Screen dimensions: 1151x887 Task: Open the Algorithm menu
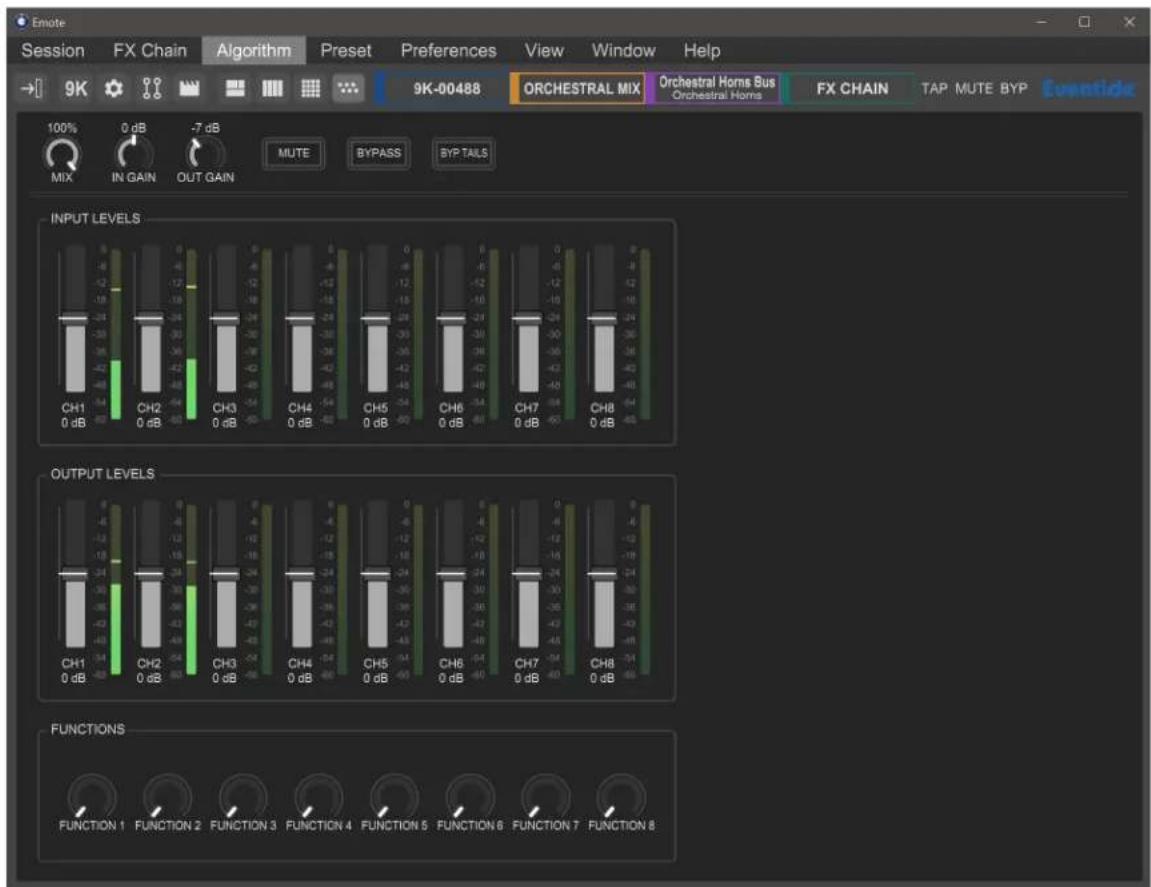[x=254, y=51]
